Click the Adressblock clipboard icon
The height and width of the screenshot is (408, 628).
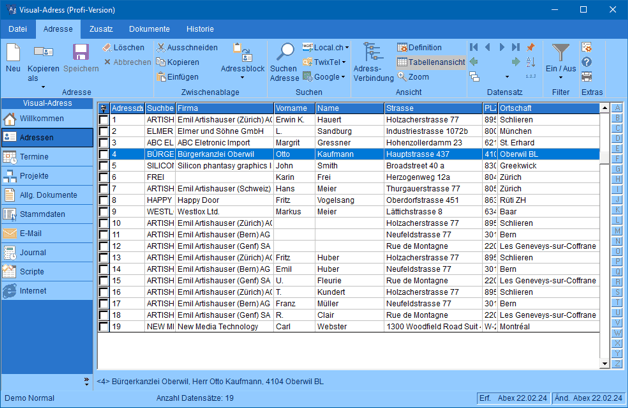(x=243, y=53)
